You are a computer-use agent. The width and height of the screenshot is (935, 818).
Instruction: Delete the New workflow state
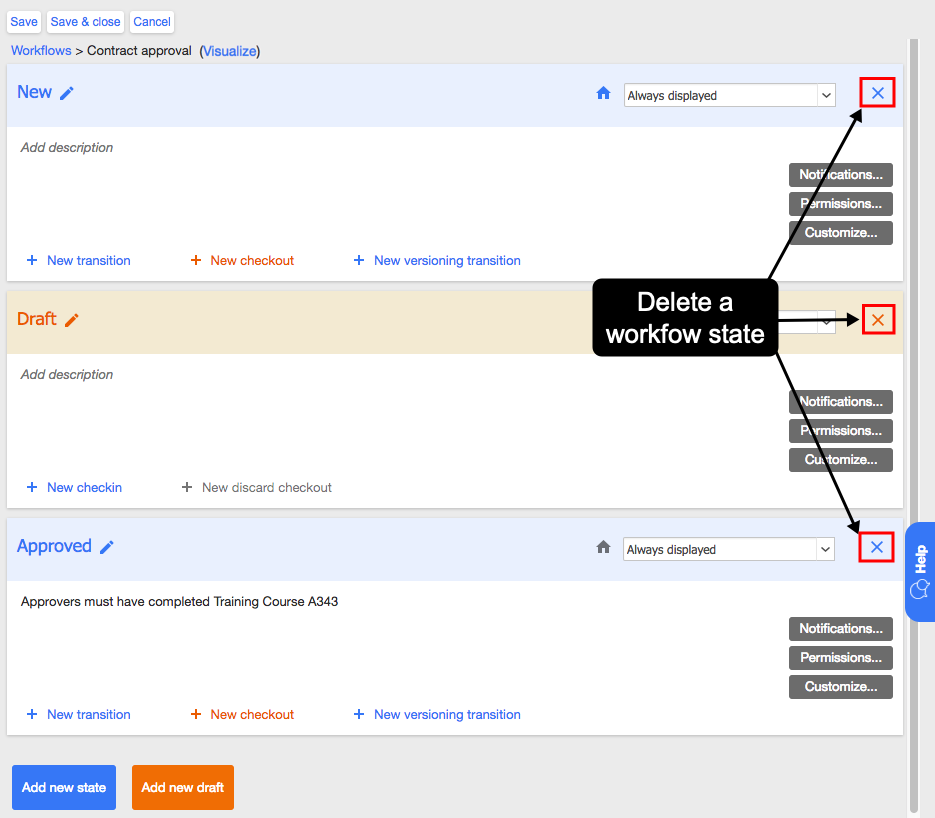coord(877,93)
